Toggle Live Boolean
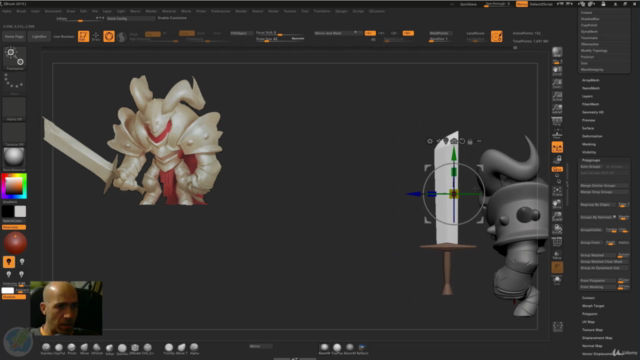This screenshot has width=640, height=360. point(64,36)
